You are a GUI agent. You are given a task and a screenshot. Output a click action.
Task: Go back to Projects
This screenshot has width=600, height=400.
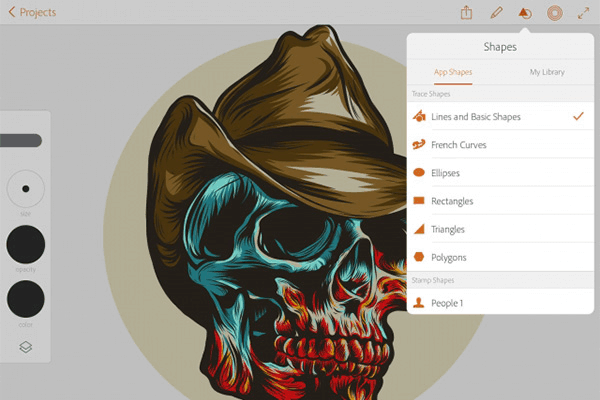(x=32, y=12)
